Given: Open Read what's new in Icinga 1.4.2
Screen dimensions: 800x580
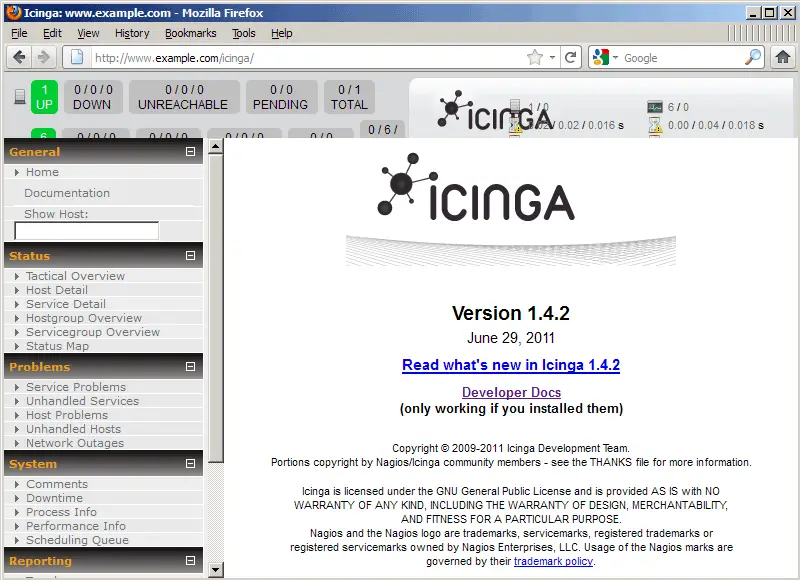Looking at the screenshot, I should pyautogui.click(x=511, y=365).
